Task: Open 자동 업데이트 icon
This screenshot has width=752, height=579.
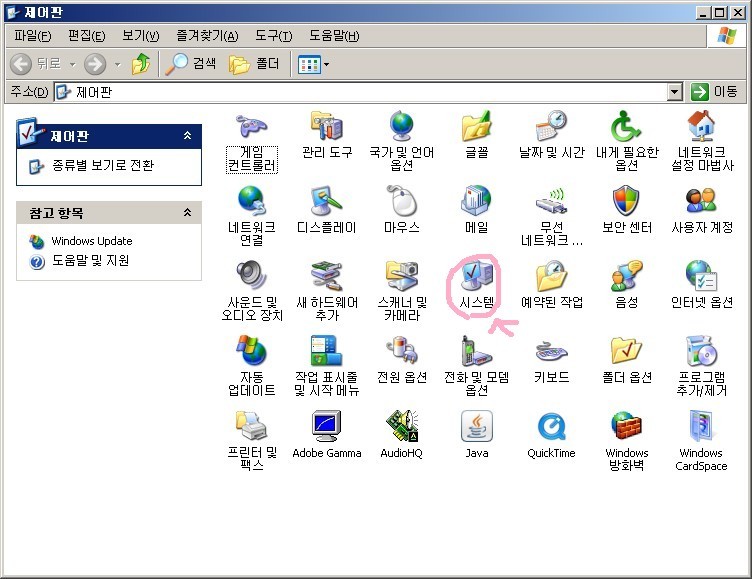Action: click(252, 366)
